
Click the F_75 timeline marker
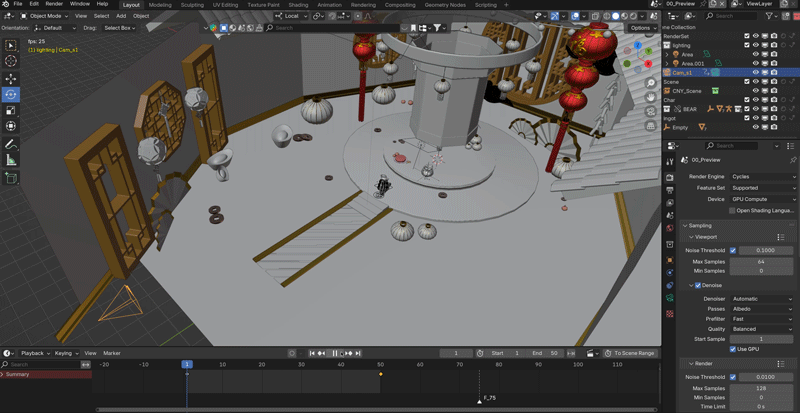pyautogui.click(x=479, y=402)
